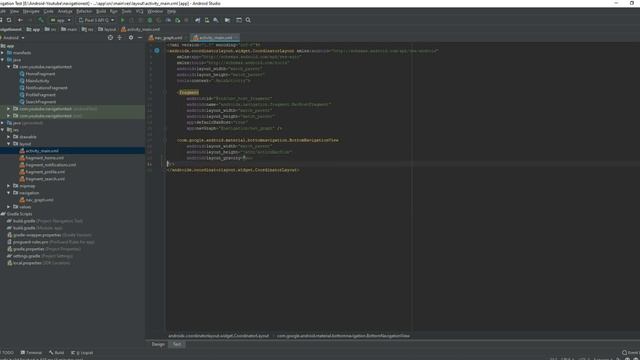Run the app with the green play icon

[122, 20]
